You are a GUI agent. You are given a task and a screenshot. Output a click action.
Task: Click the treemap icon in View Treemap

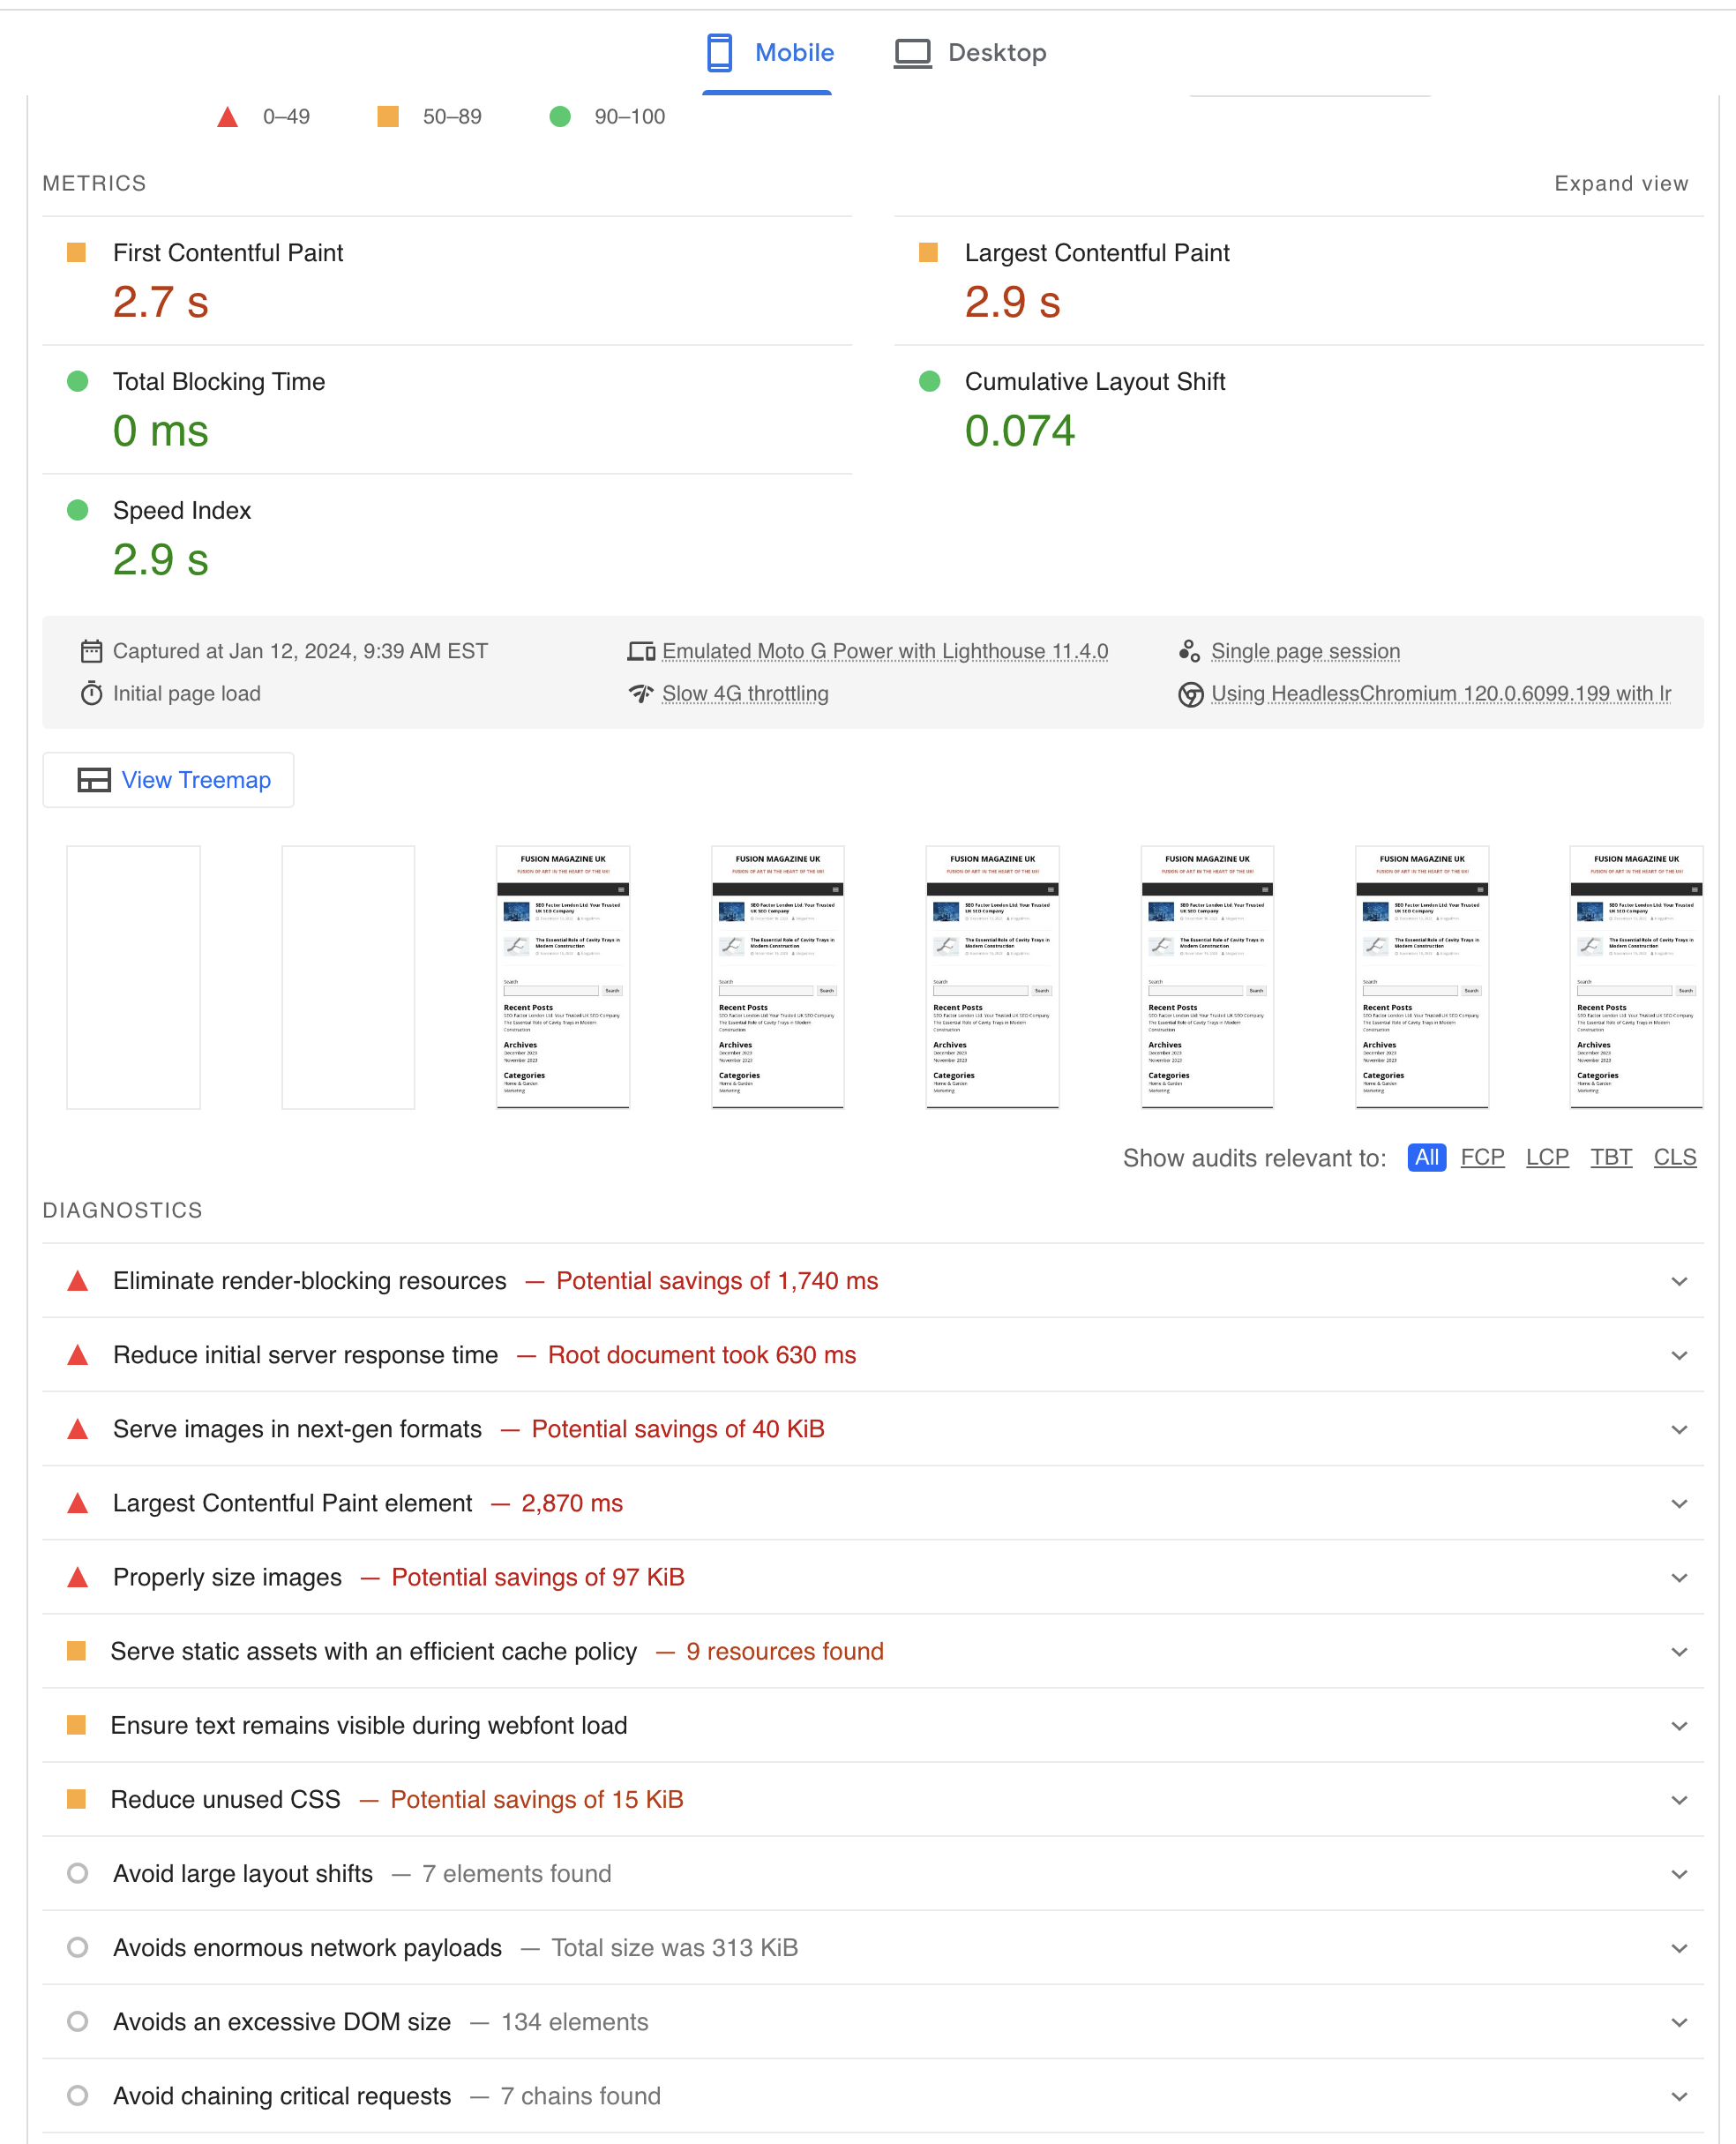[x=94, y=780]
